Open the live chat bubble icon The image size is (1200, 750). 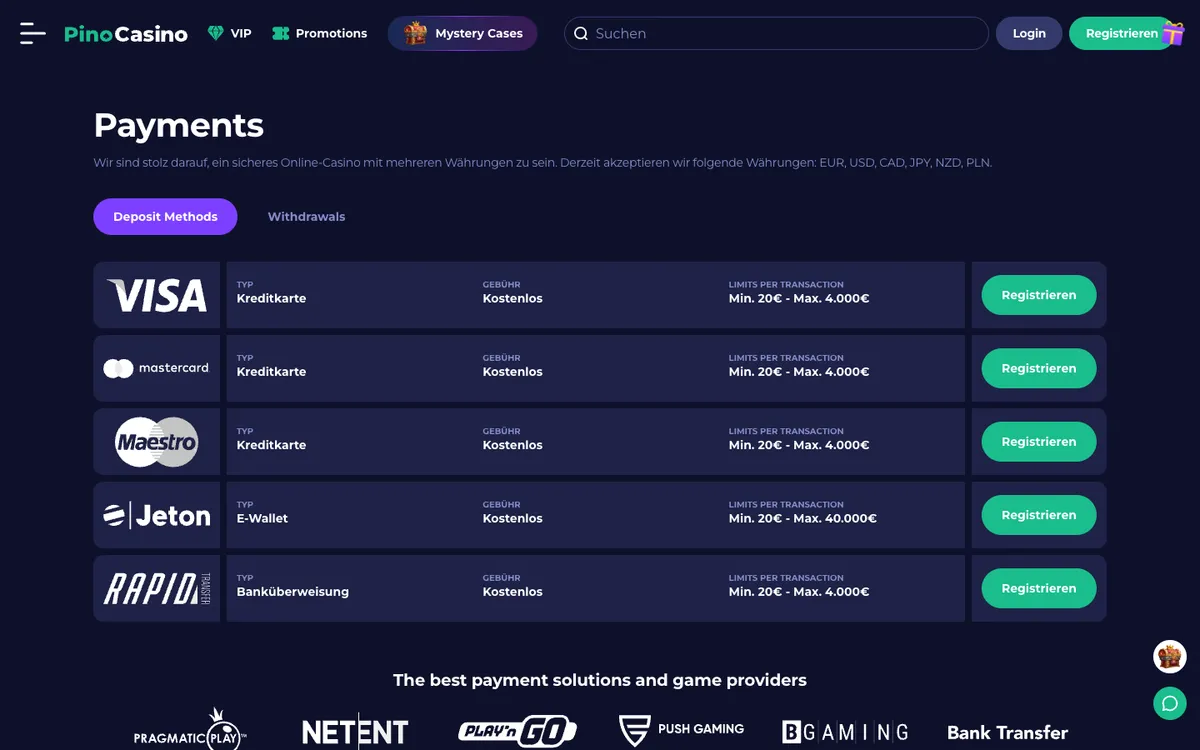1170,703
